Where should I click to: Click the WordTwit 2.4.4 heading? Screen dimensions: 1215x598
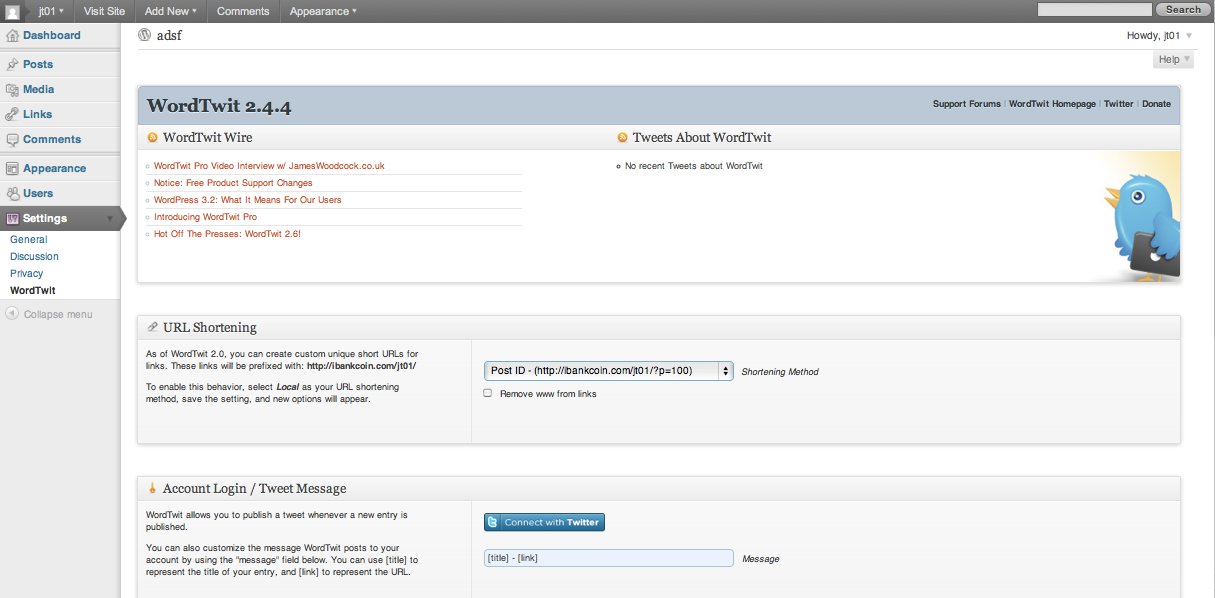pos(219,106)
